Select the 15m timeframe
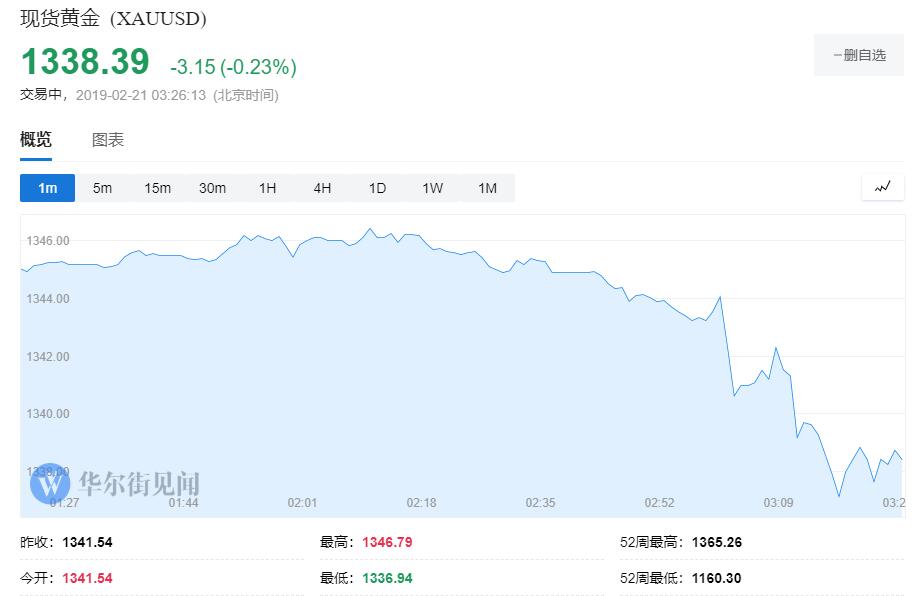 157,188
